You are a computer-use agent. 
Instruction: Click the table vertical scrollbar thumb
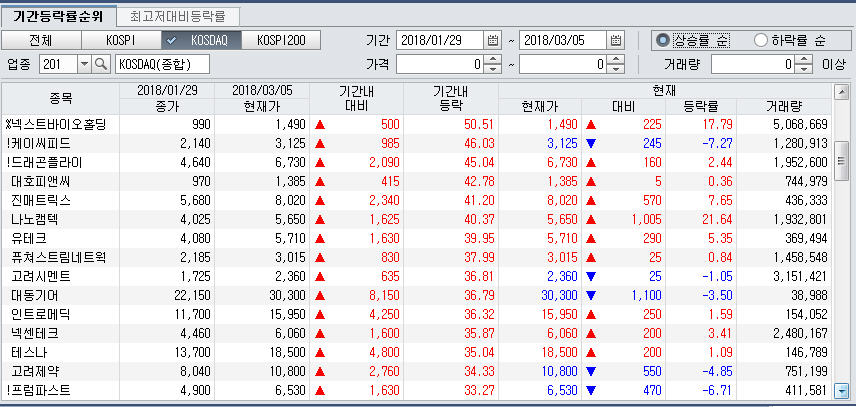(842, 160)
